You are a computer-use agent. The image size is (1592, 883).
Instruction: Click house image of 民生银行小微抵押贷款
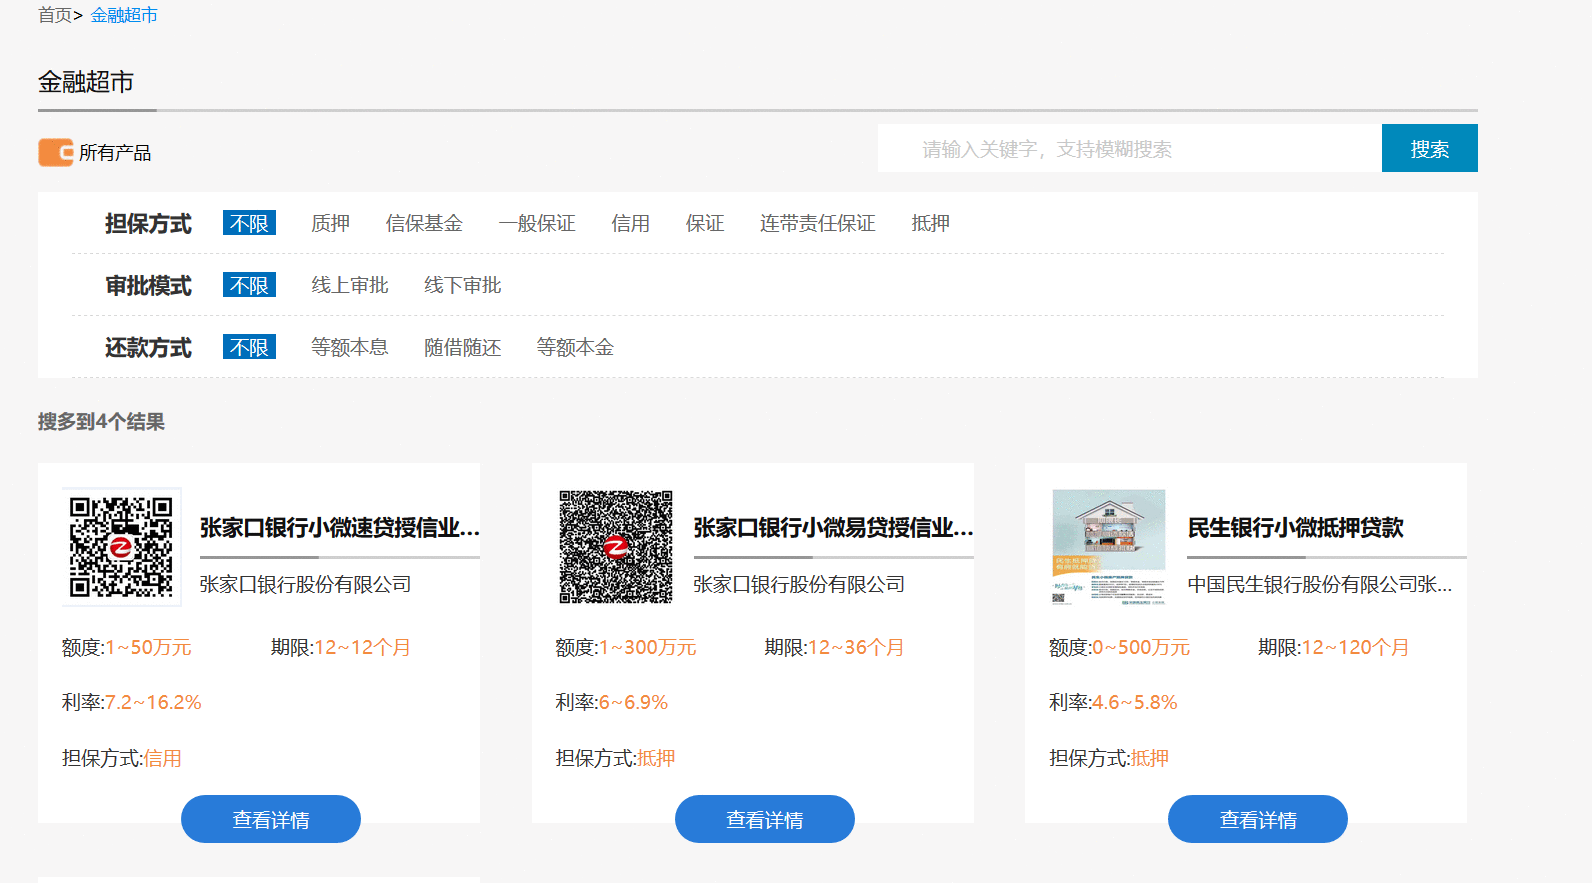point(1109,547)
